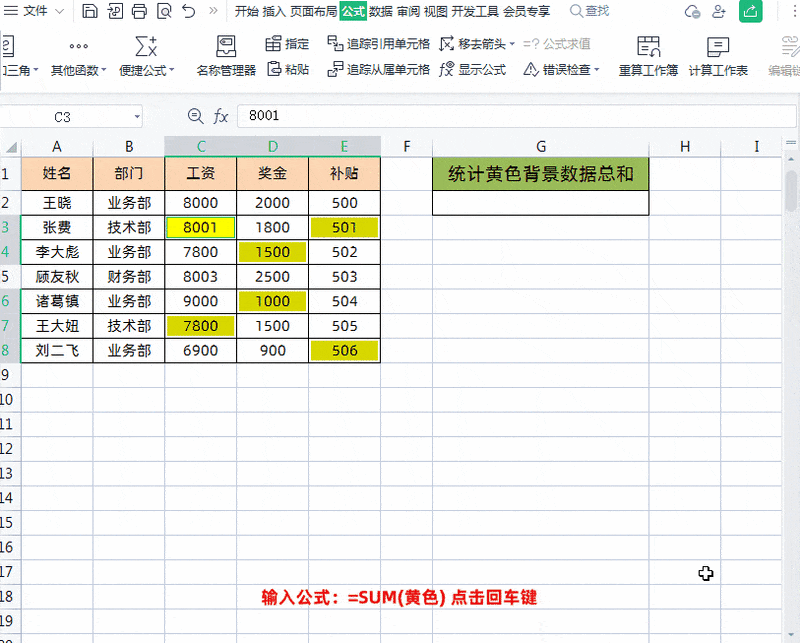Open the 数据 tab

coord(381,11)
